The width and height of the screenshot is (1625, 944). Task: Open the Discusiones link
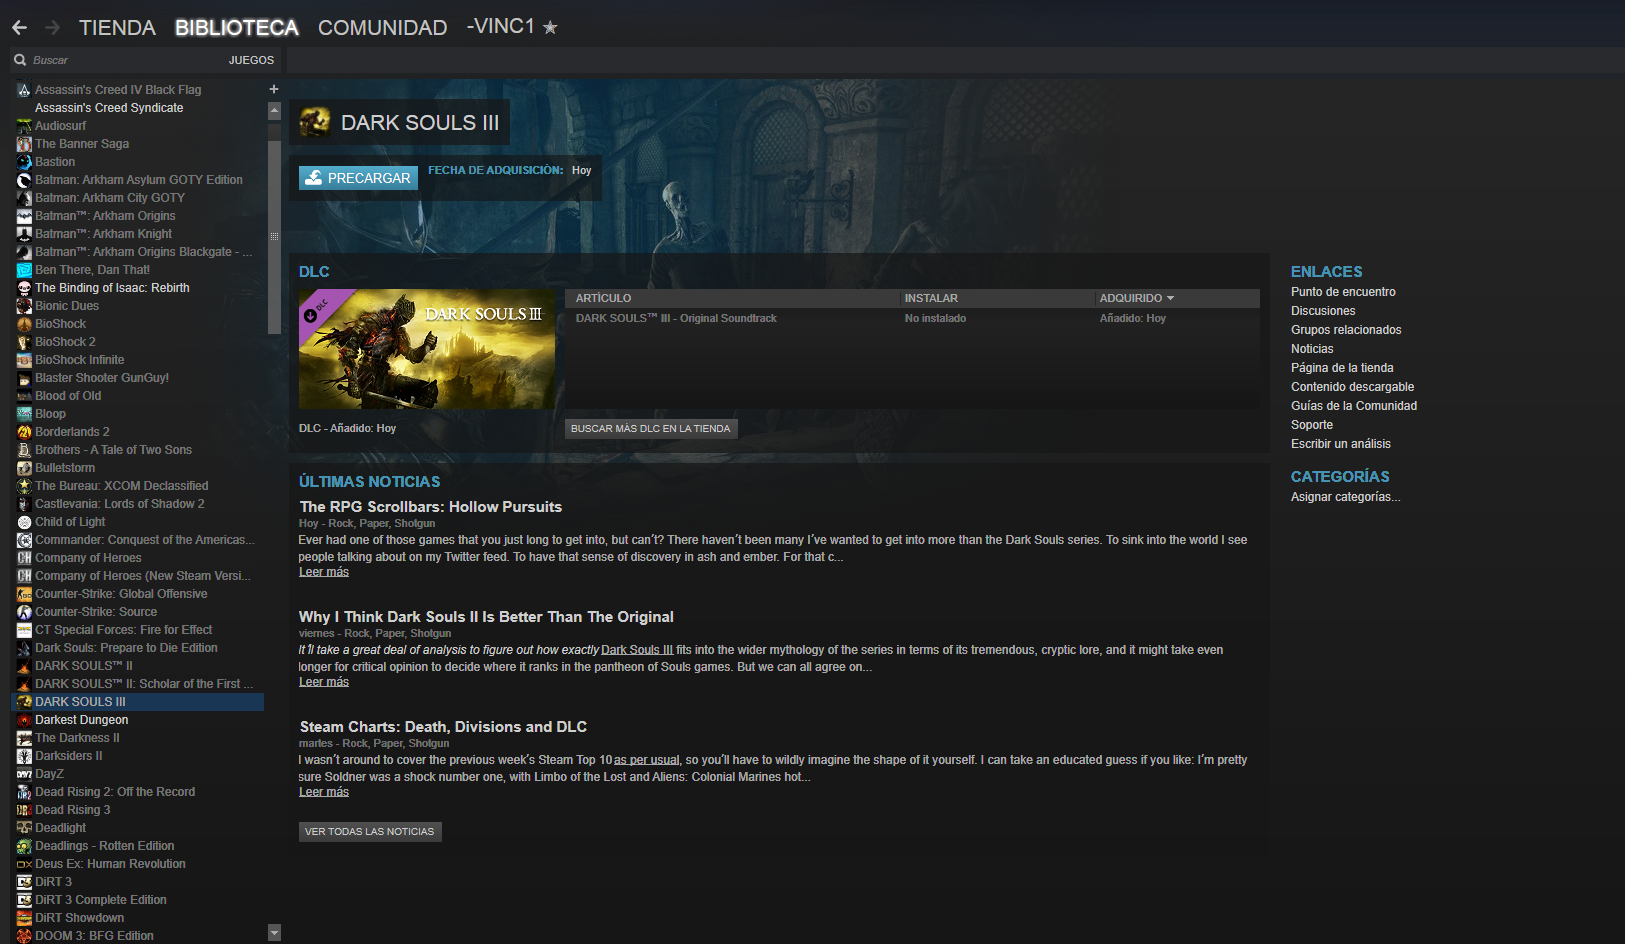[x=1323, y=311]
